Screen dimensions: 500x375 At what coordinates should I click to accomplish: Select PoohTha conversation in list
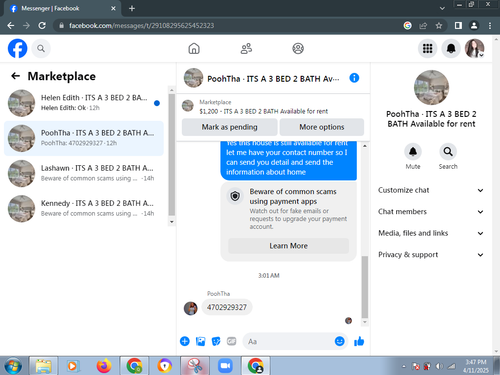(83, 138)
